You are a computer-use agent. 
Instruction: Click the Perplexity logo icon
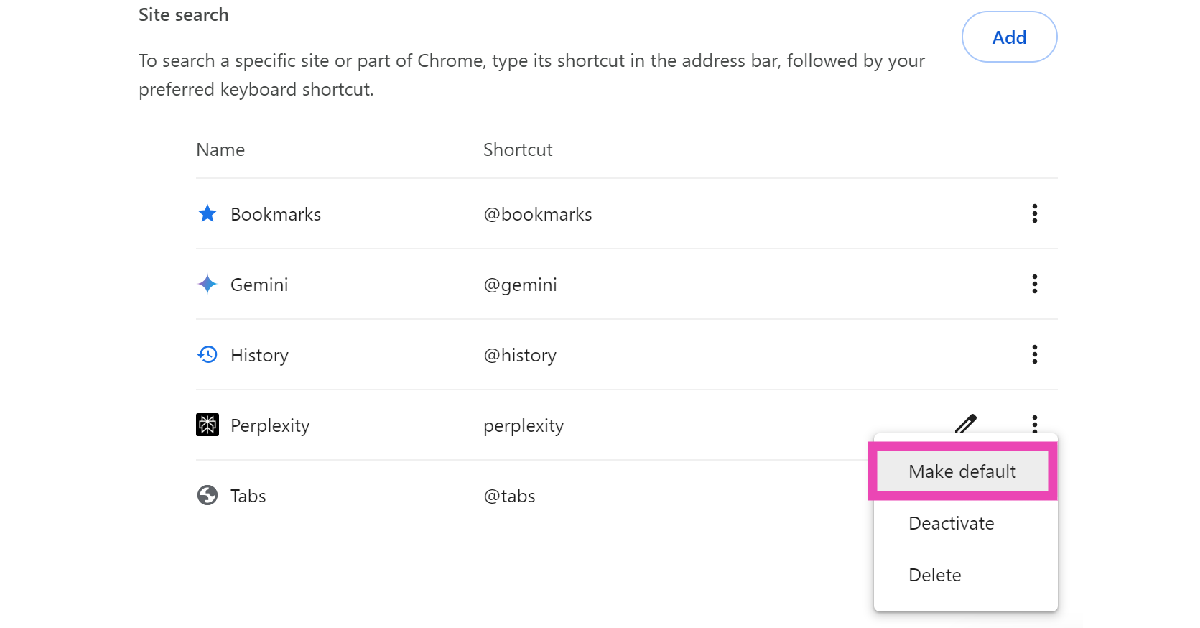point(207,425)
